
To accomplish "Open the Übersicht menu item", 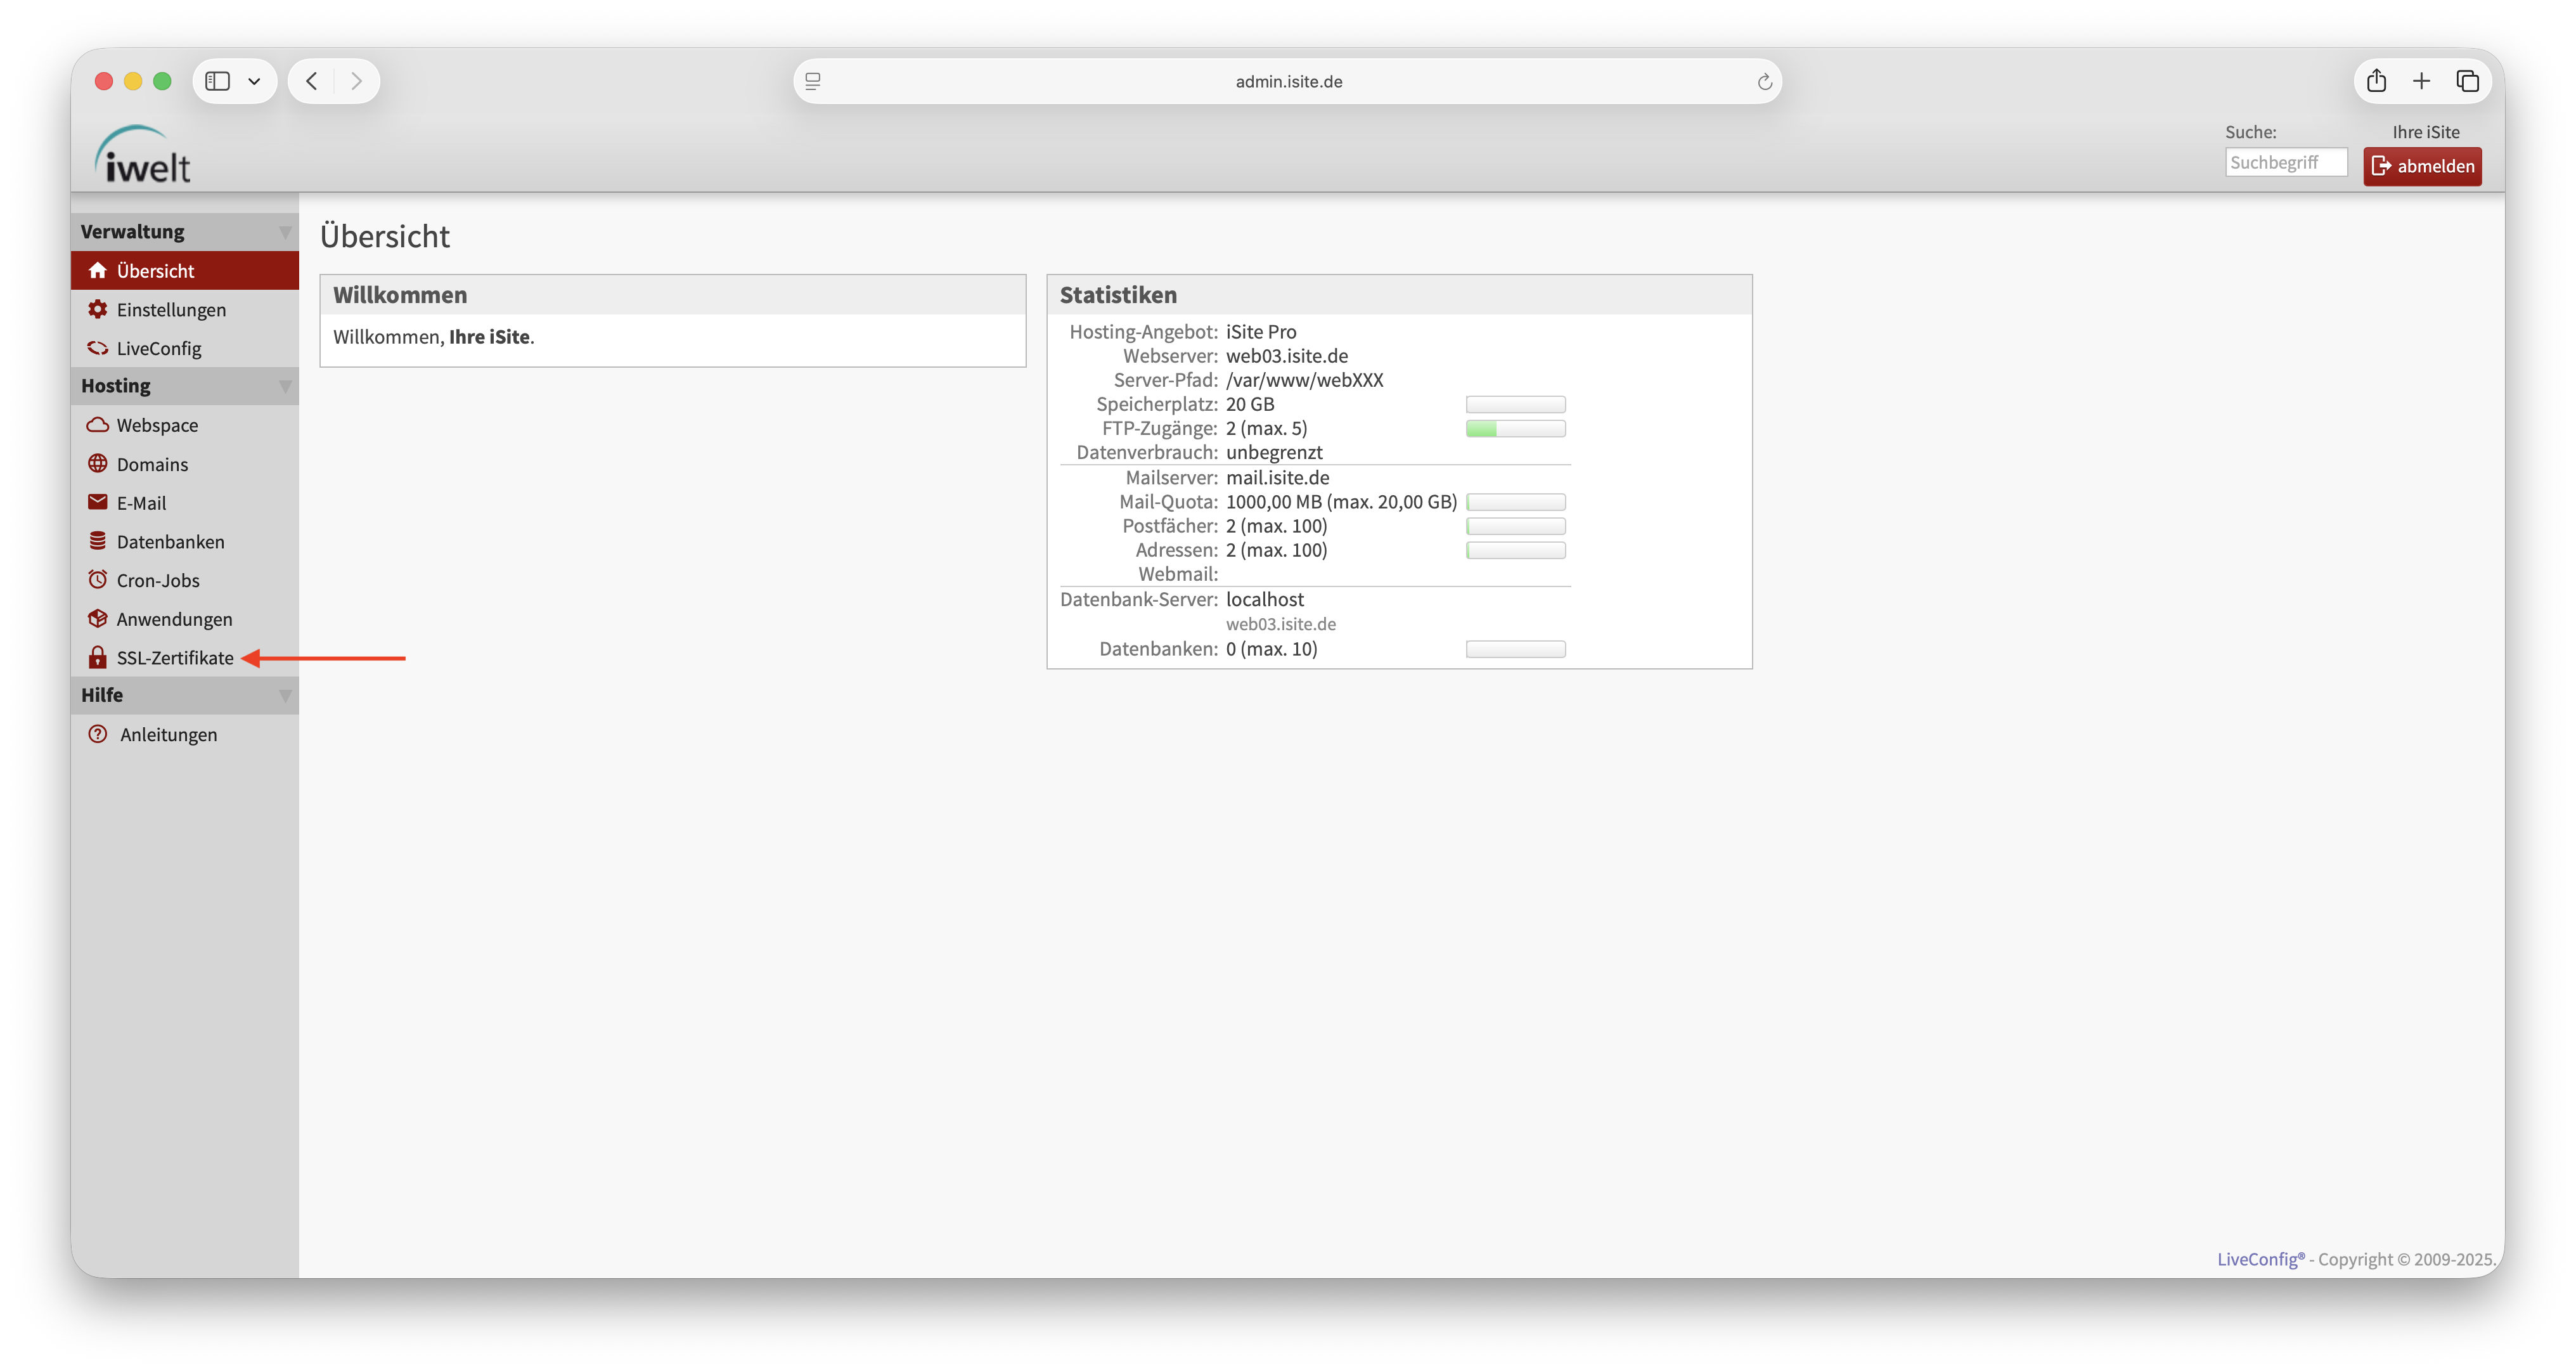I will pyautogui.click(x=155, y=271).
